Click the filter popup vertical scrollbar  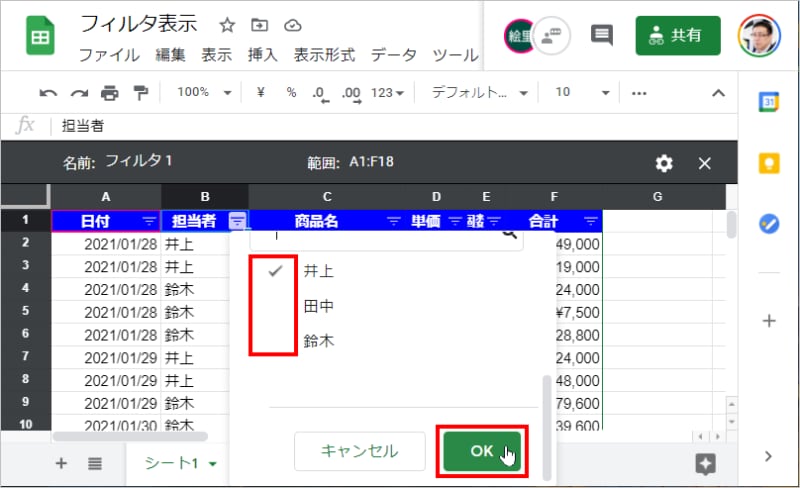[x=546, y=428]
